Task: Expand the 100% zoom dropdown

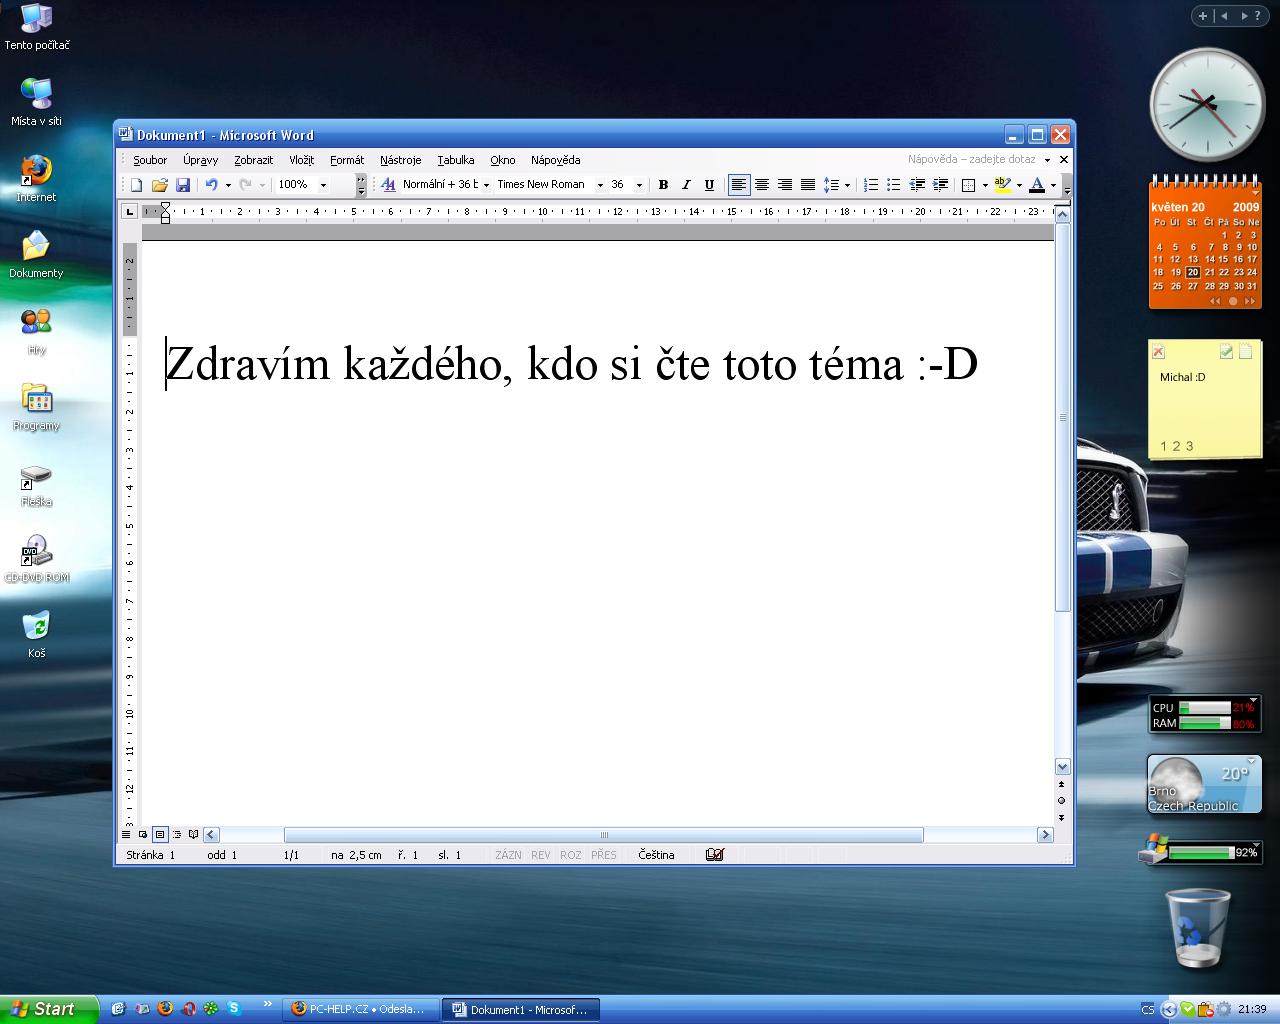Action: coord(323,185)
